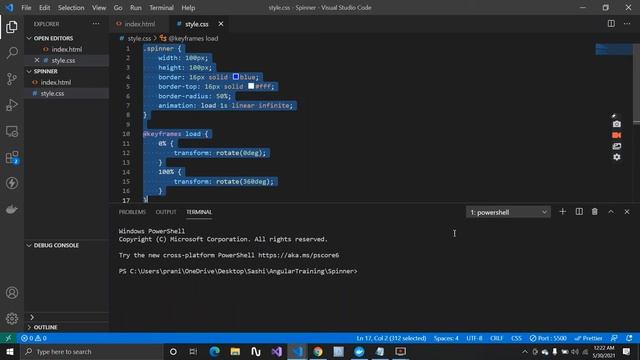640x360 pixels.
Task: Split the editor to the right
Action: coord(611,24)
